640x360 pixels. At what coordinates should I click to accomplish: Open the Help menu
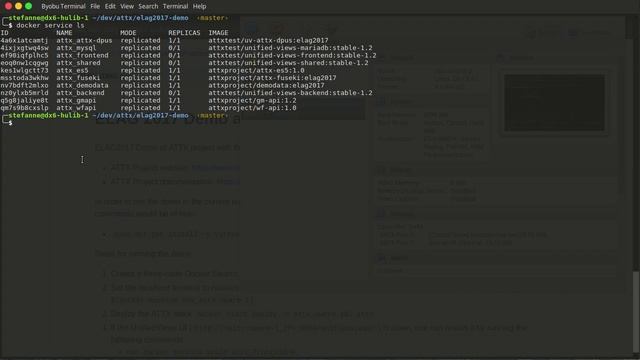pyautogui.click(x=199, y=7)
